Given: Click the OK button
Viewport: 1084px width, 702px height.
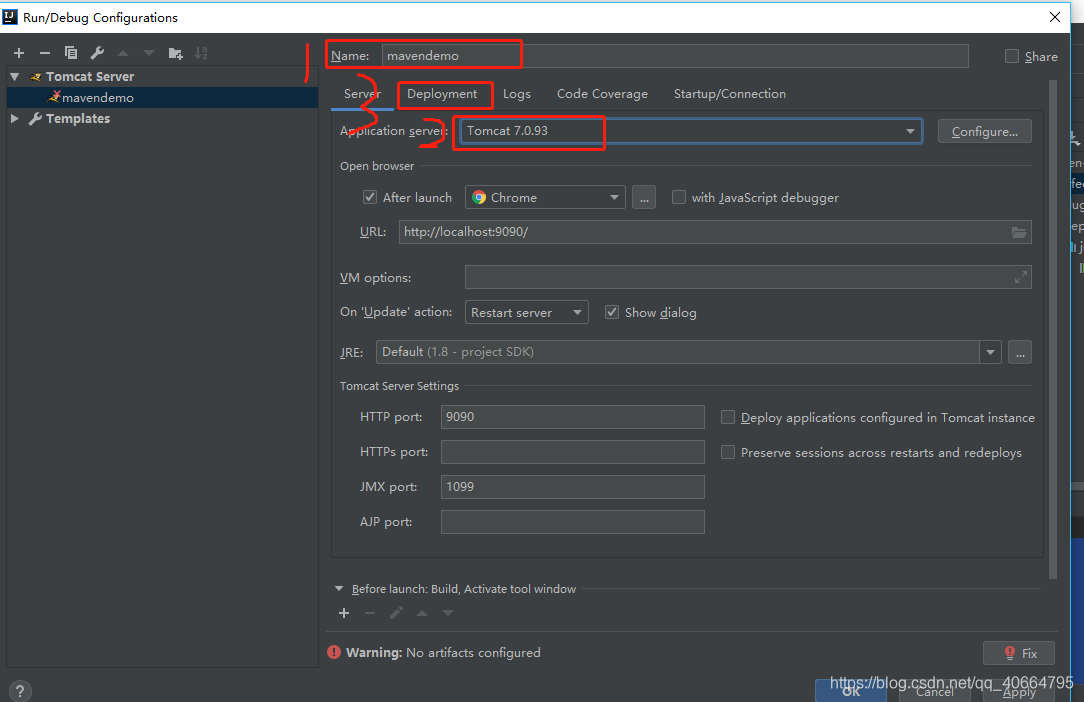Looking at the screenshot, I should pos(851,691).
